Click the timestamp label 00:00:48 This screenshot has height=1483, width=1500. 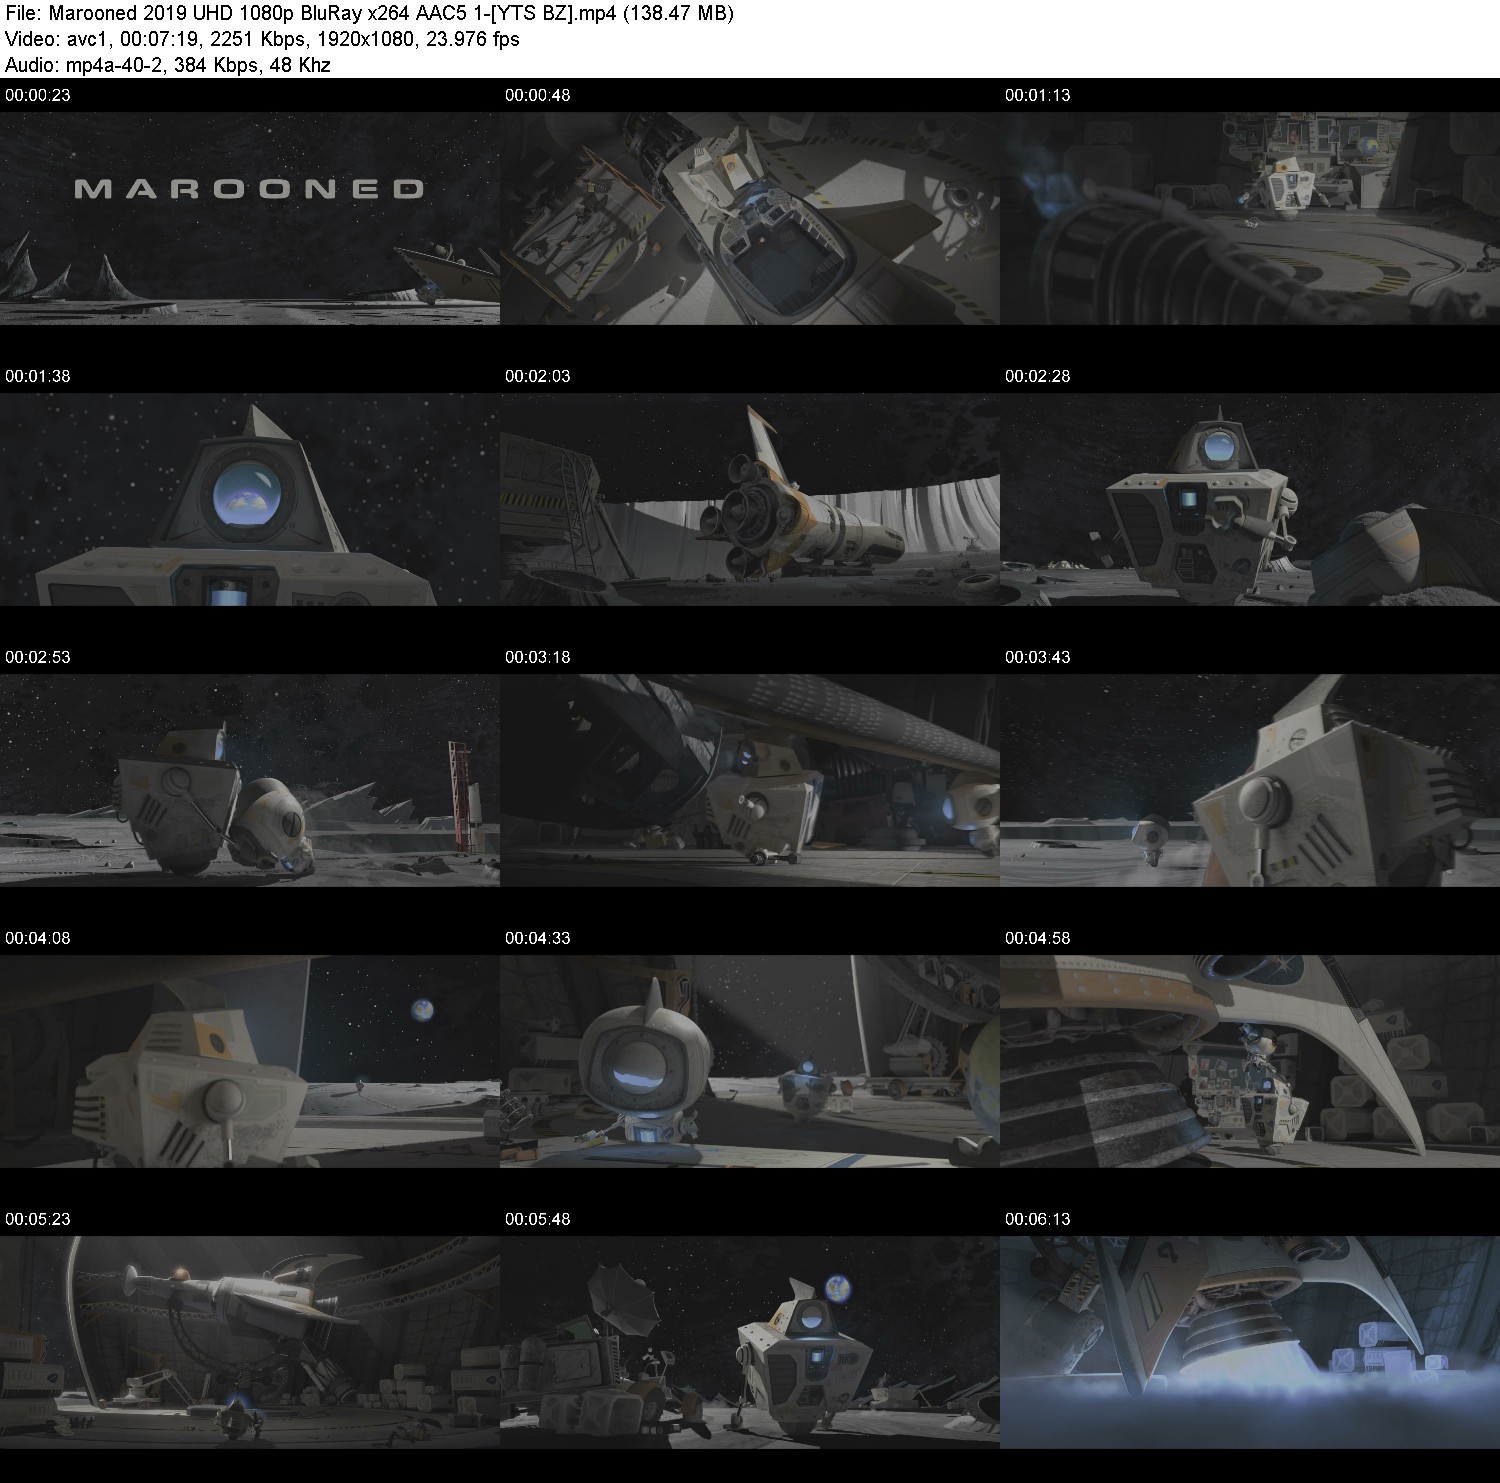tap(538, 95)
